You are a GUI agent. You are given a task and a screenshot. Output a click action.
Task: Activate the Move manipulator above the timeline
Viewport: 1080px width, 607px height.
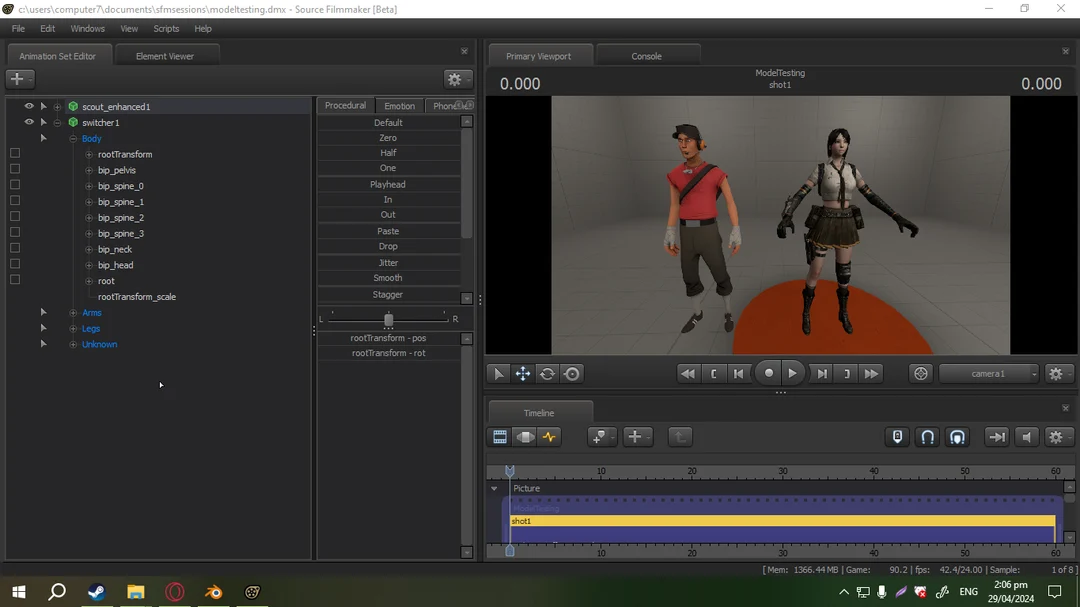tap(523, 373)
